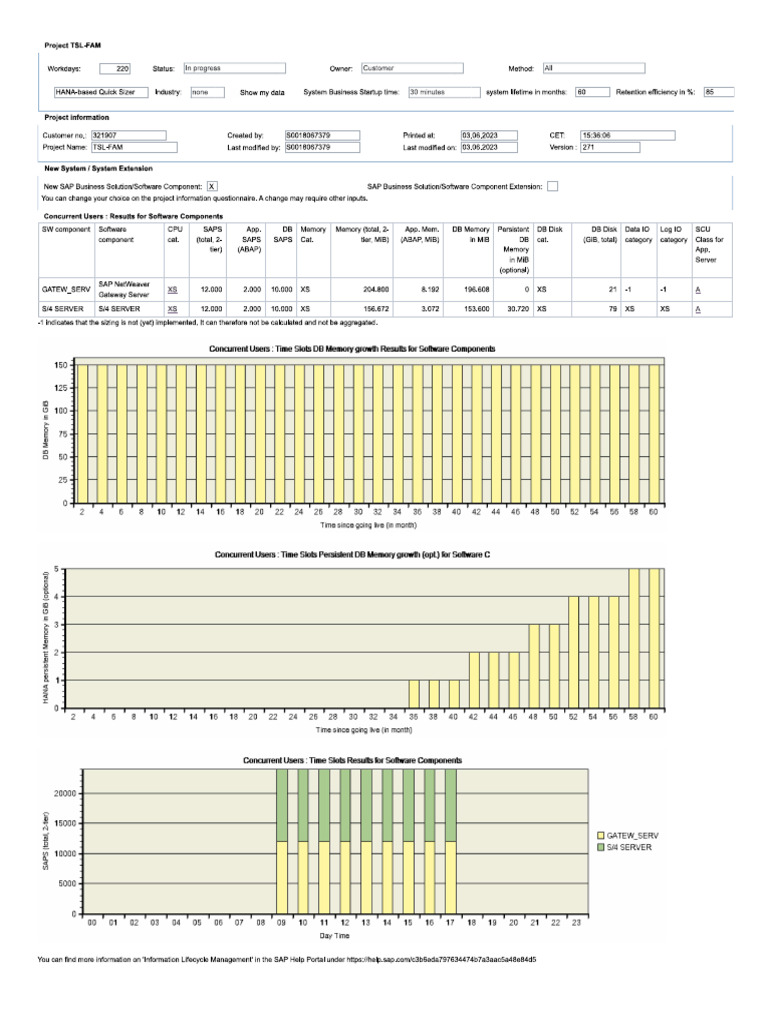Check the Software Component Extension checkbox
Viewport: 768px width, 1024px height.
(552, 186)
